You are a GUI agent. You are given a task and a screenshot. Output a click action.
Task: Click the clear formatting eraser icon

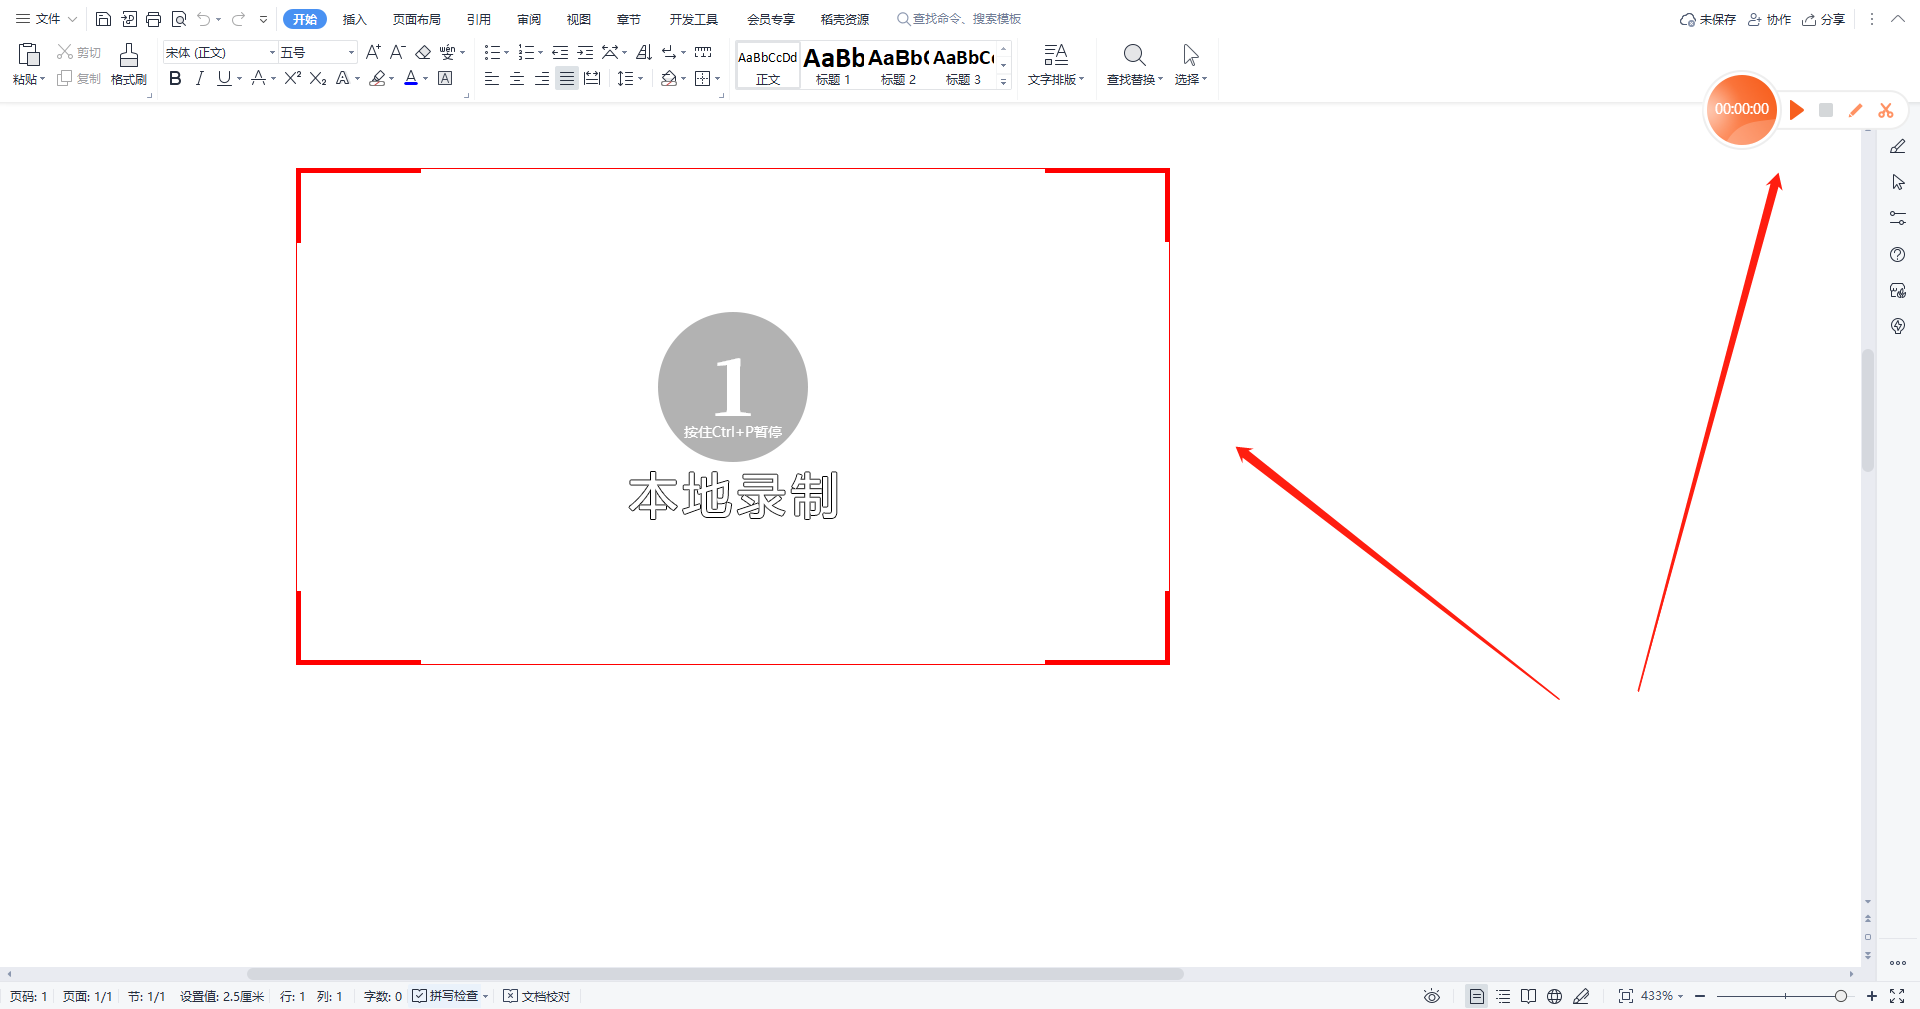click(423, 52)
